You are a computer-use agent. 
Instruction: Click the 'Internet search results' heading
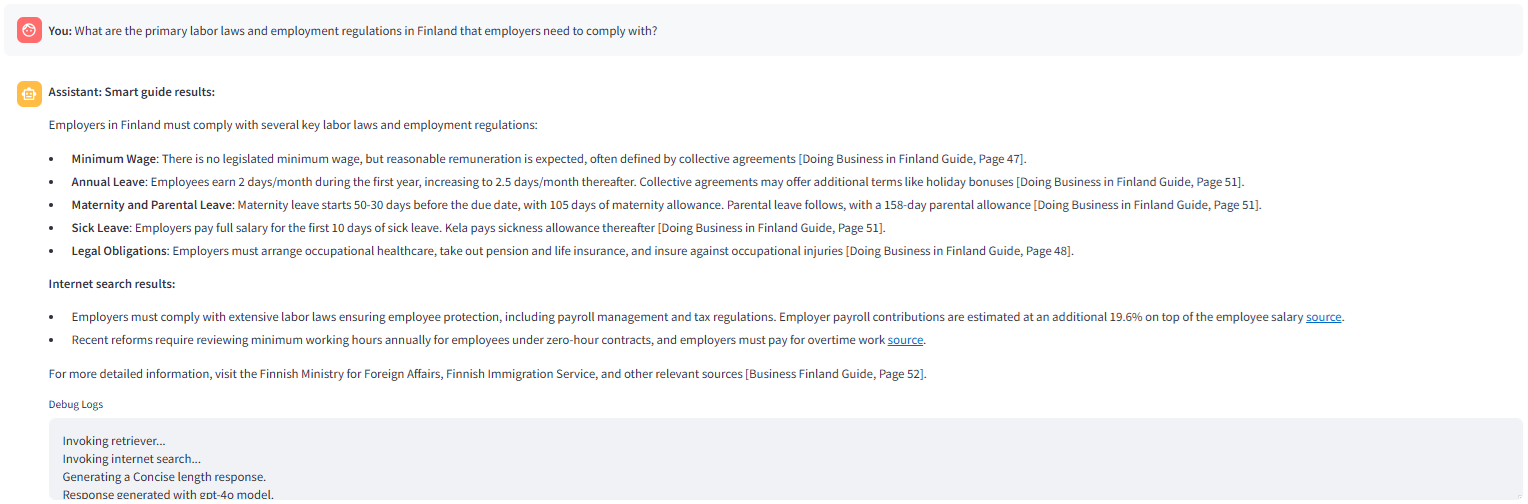pos(112,284)
